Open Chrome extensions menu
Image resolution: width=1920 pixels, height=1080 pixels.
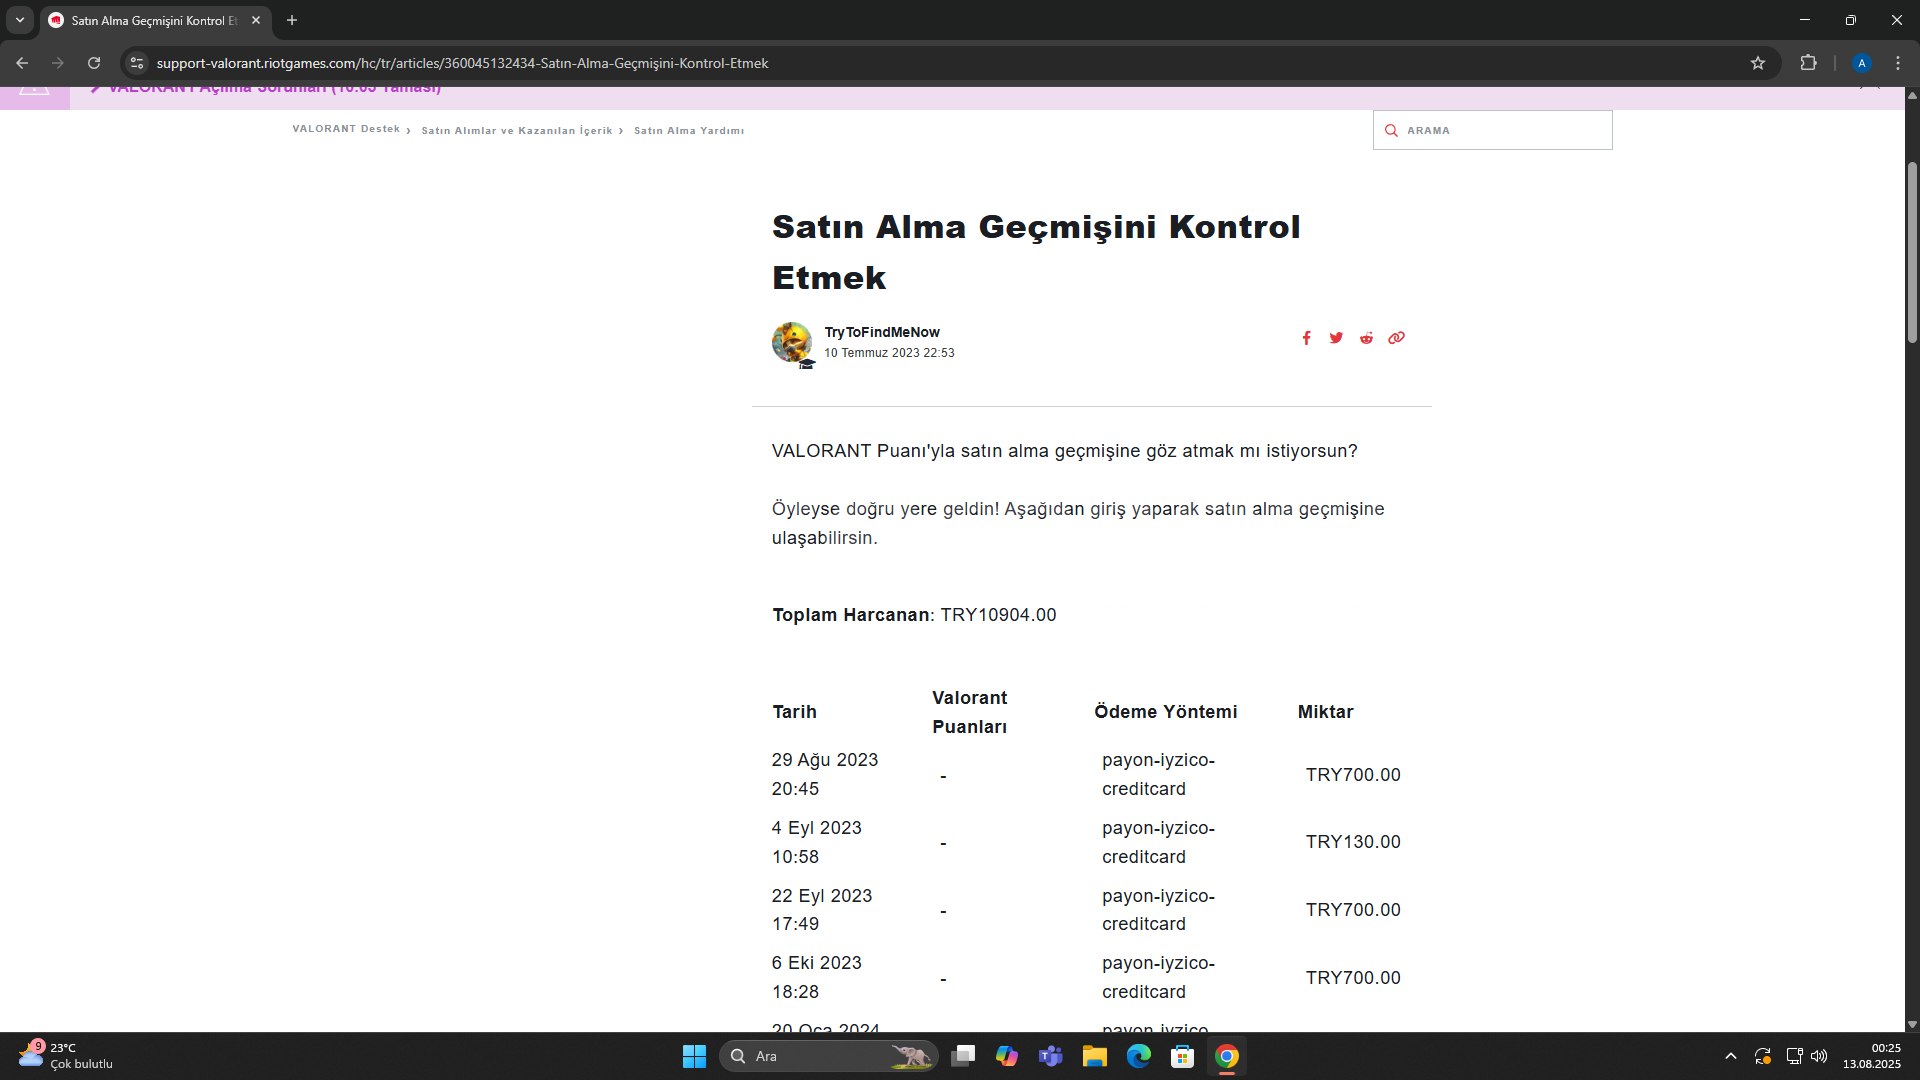[1808, 63]
